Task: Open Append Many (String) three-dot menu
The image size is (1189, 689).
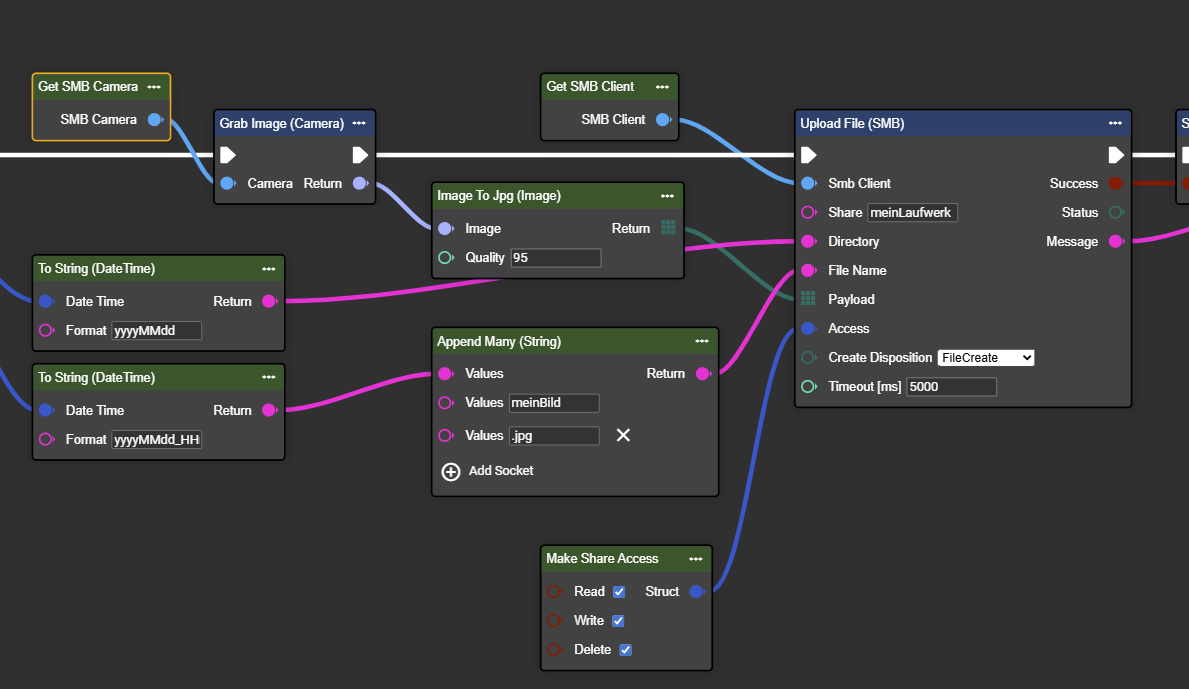Action: [x=702, y=341]
